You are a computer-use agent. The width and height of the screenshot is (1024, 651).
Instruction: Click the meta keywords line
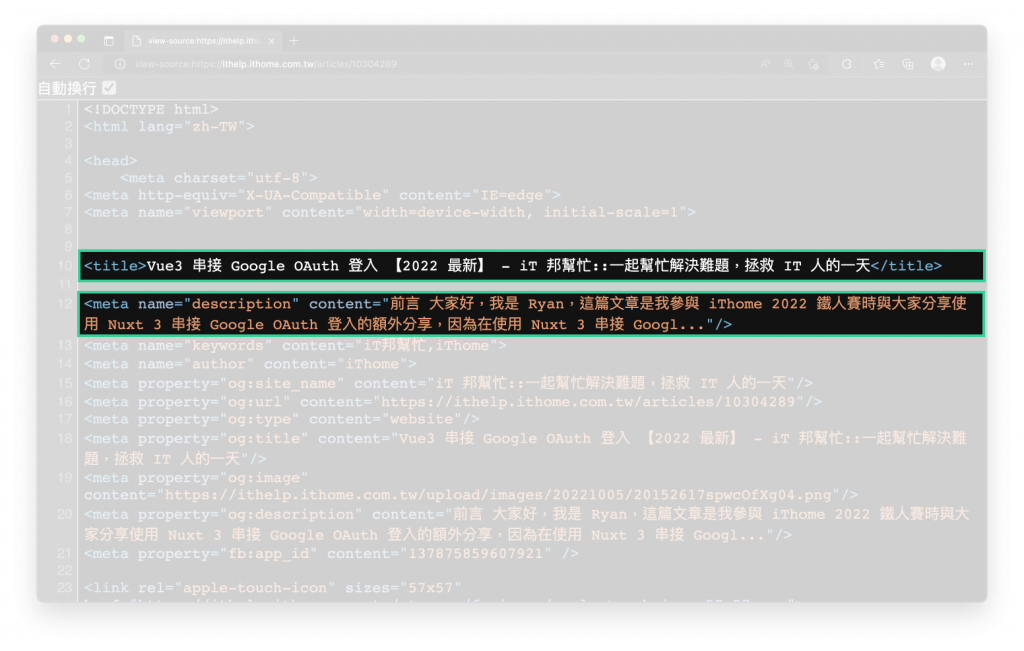[295, 345]
